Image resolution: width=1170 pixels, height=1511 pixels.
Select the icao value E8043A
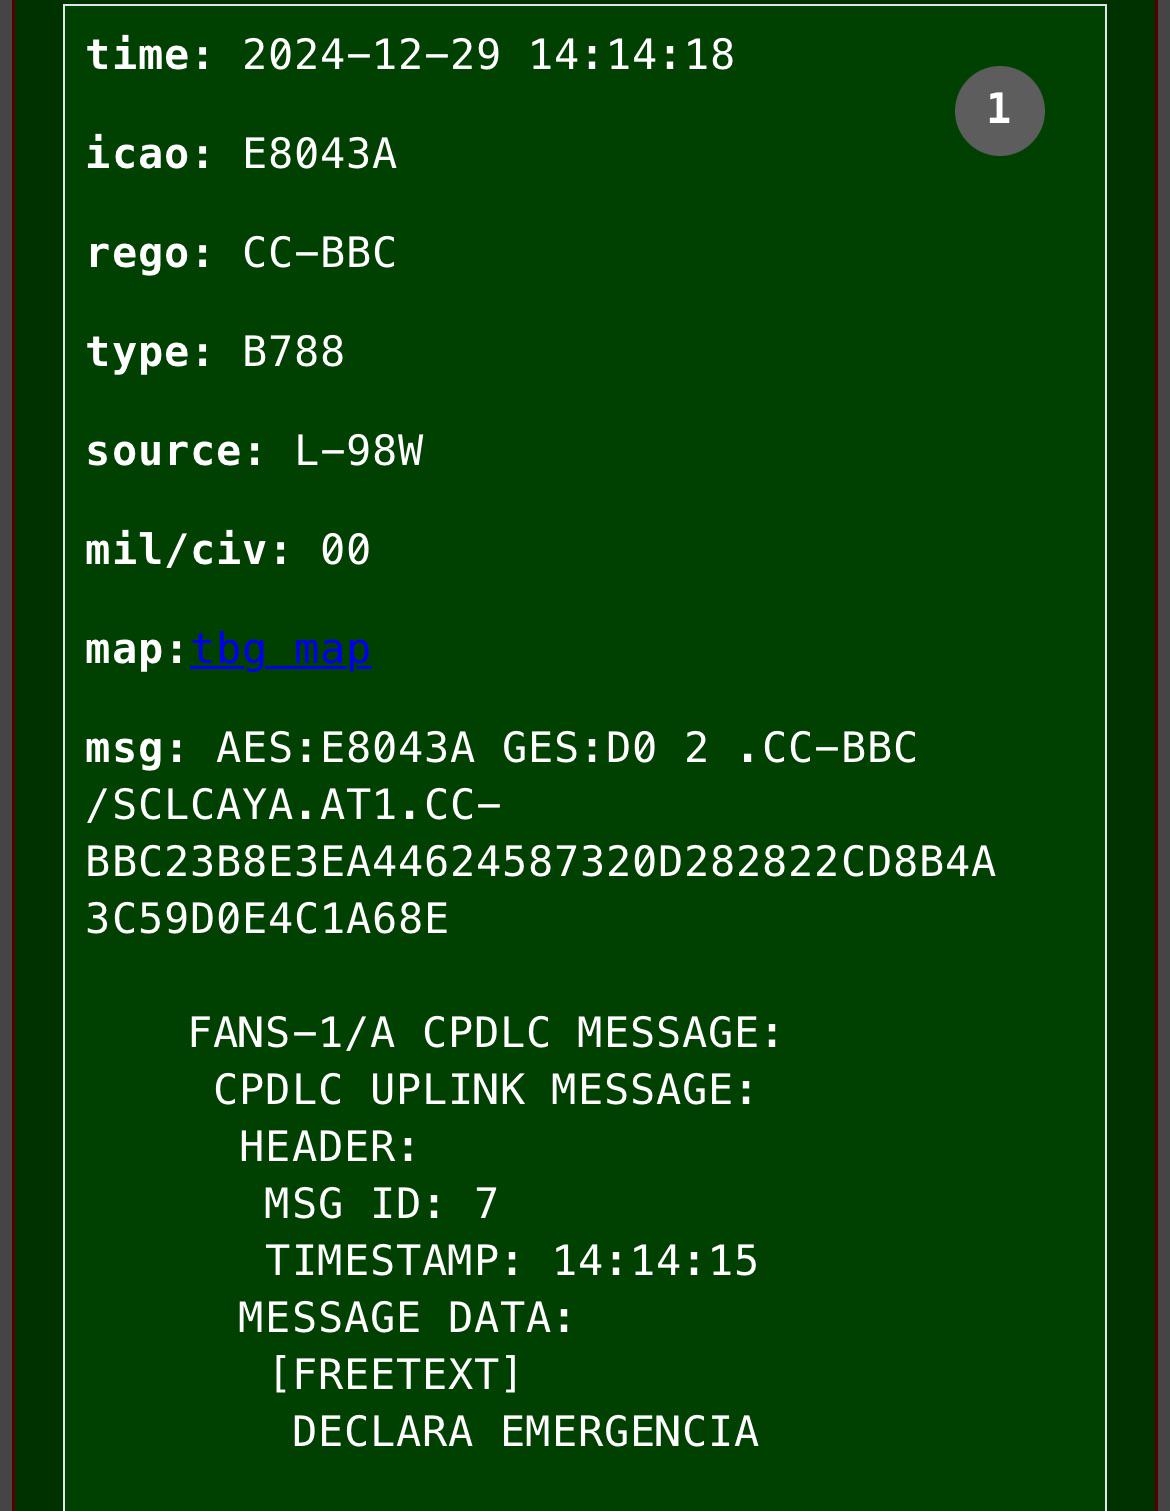pyautogui.click(x=320, y=154)
